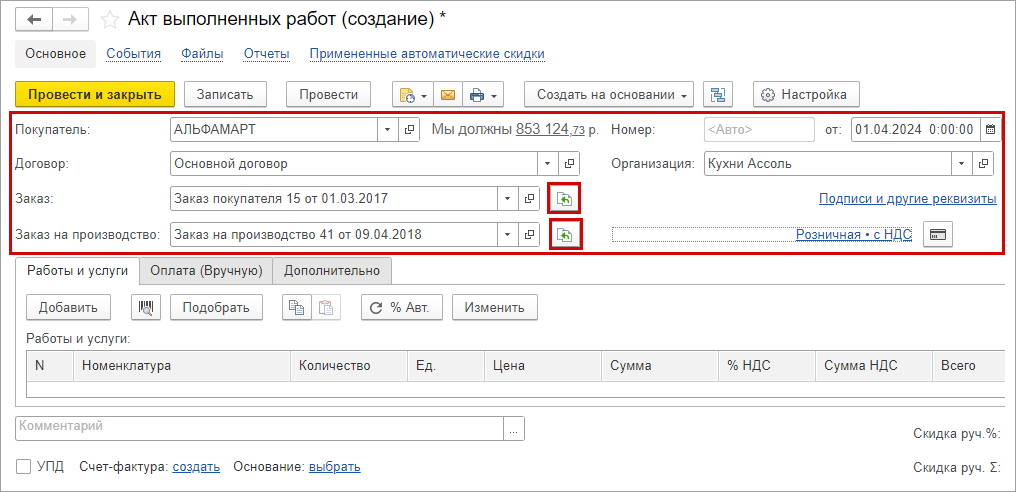Copy rows icon in the table toolbar
1016x492 pixels.
297,307
